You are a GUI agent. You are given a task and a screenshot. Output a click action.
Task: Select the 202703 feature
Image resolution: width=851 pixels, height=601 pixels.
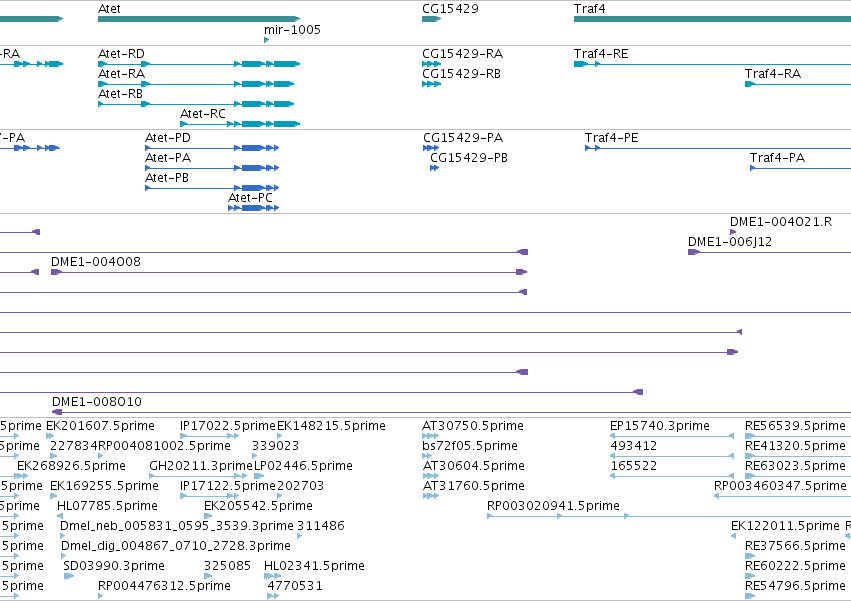pyautogui.click(x=280, y=496)
